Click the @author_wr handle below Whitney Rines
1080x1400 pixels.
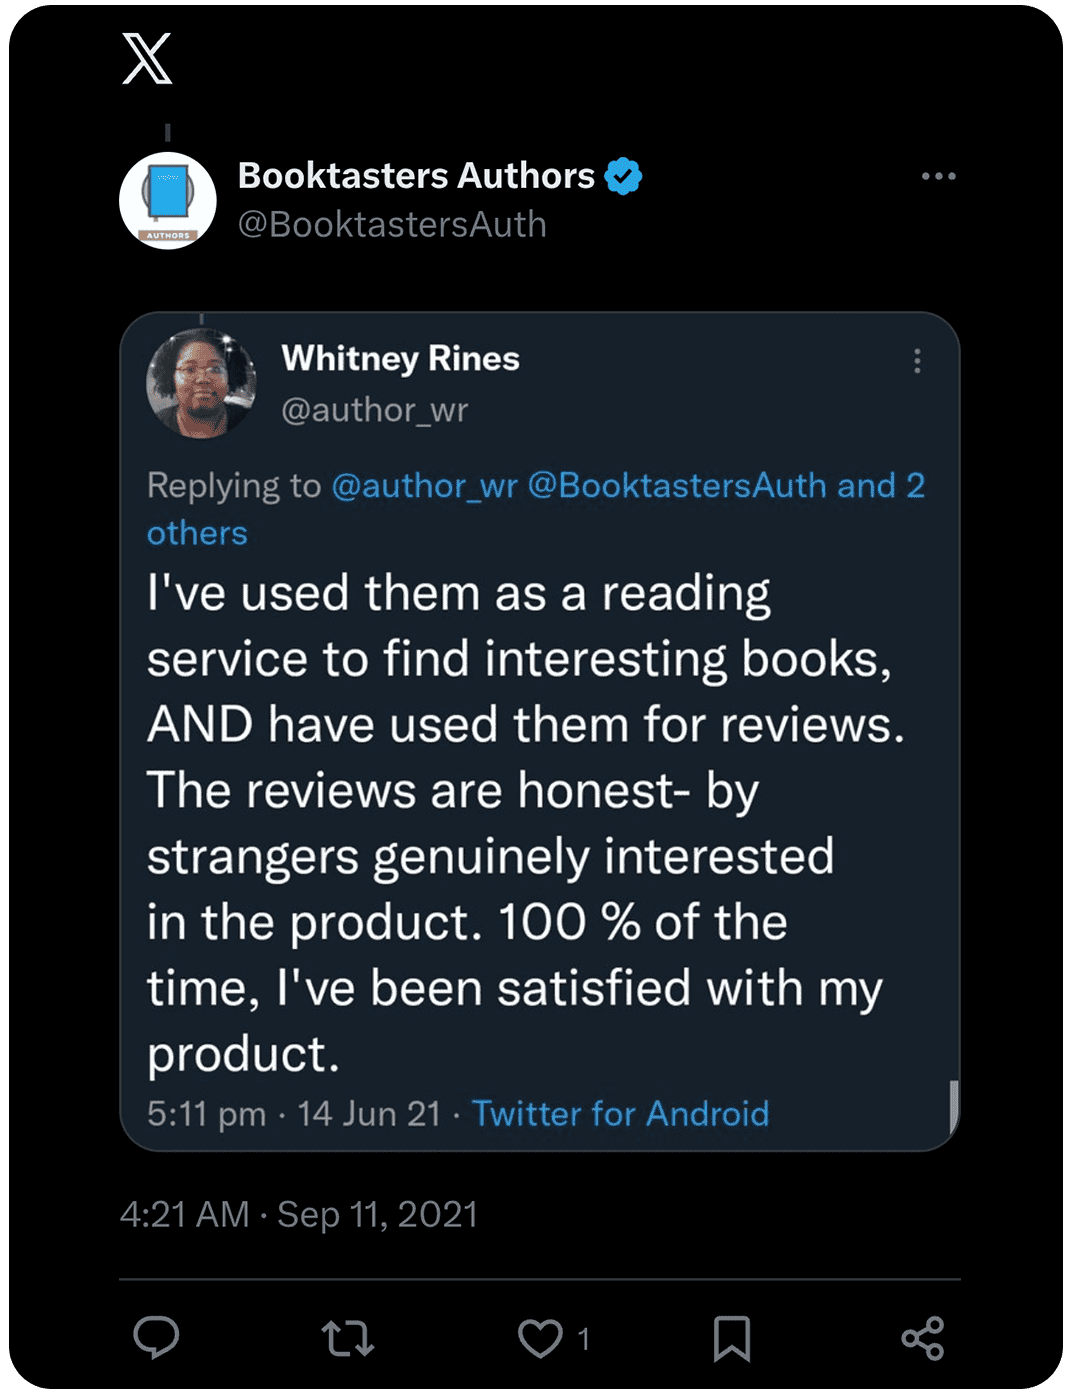click(x=374, y=410)
